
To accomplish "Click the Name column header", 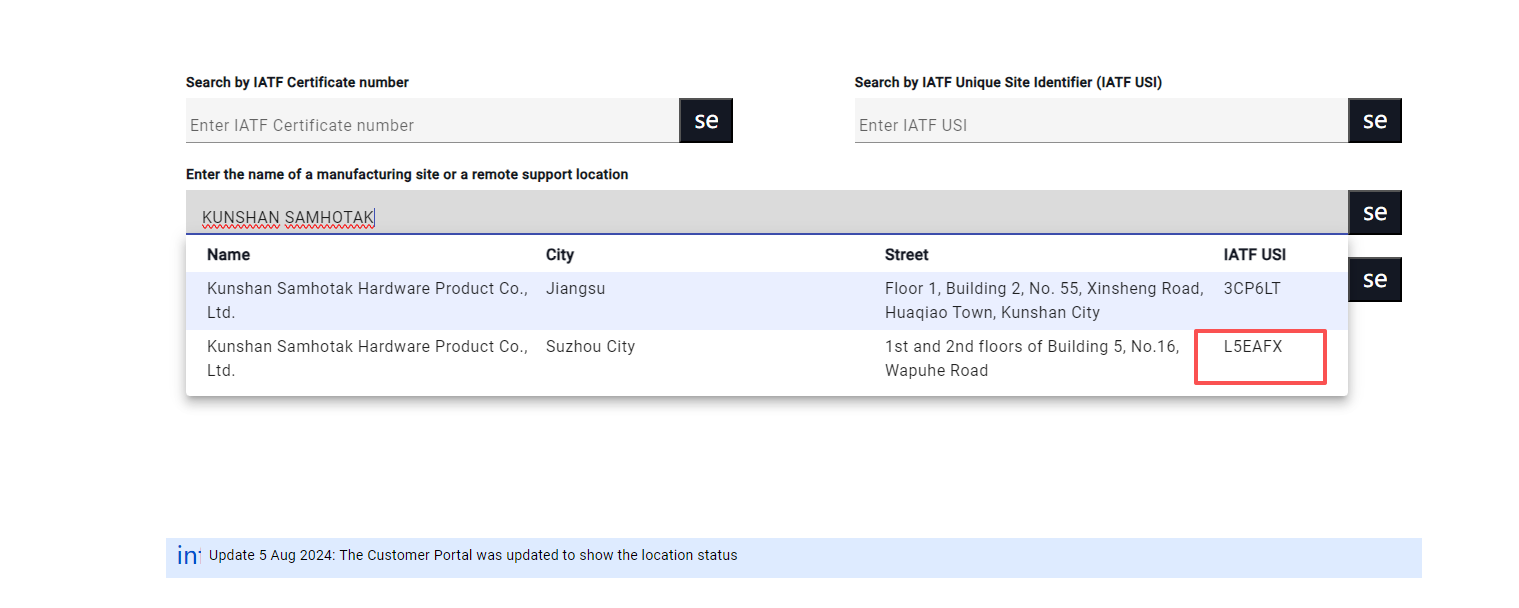I will [229, 254].
